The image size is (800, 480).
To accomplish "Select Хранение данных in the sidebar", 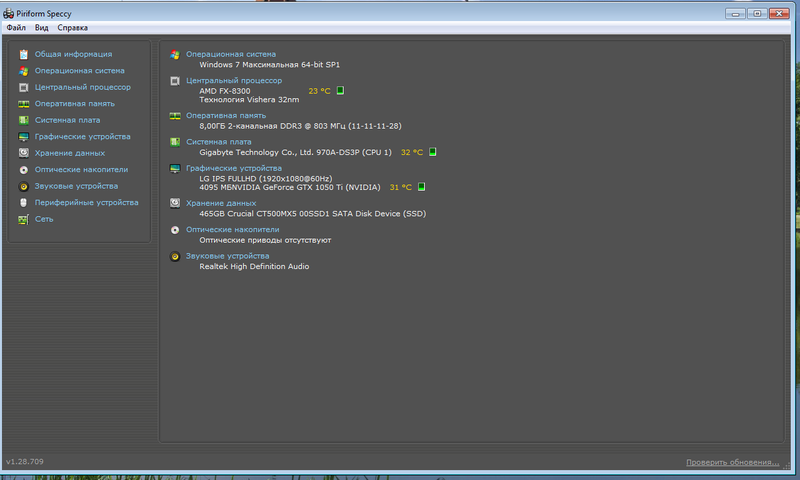I will (70, 153).
